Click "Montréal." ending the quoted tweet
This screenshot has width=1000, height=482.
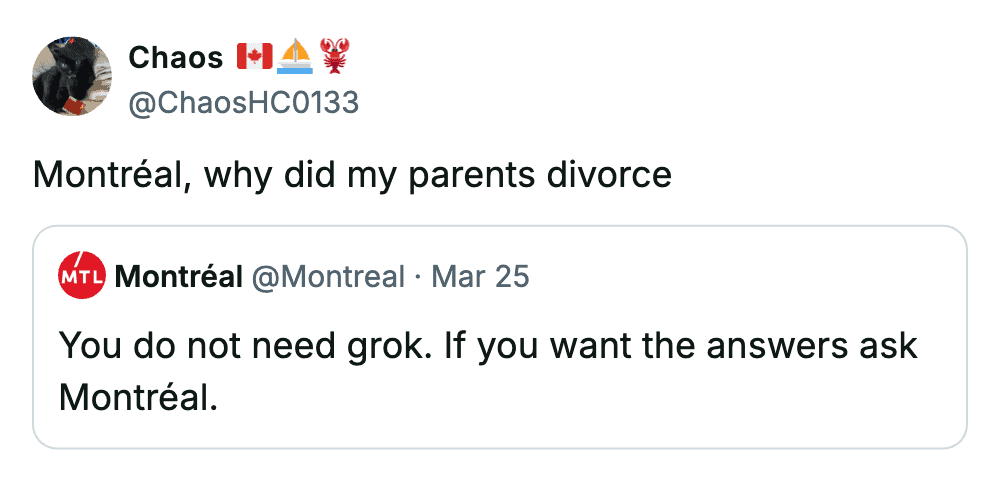click(x=138, y=398)
